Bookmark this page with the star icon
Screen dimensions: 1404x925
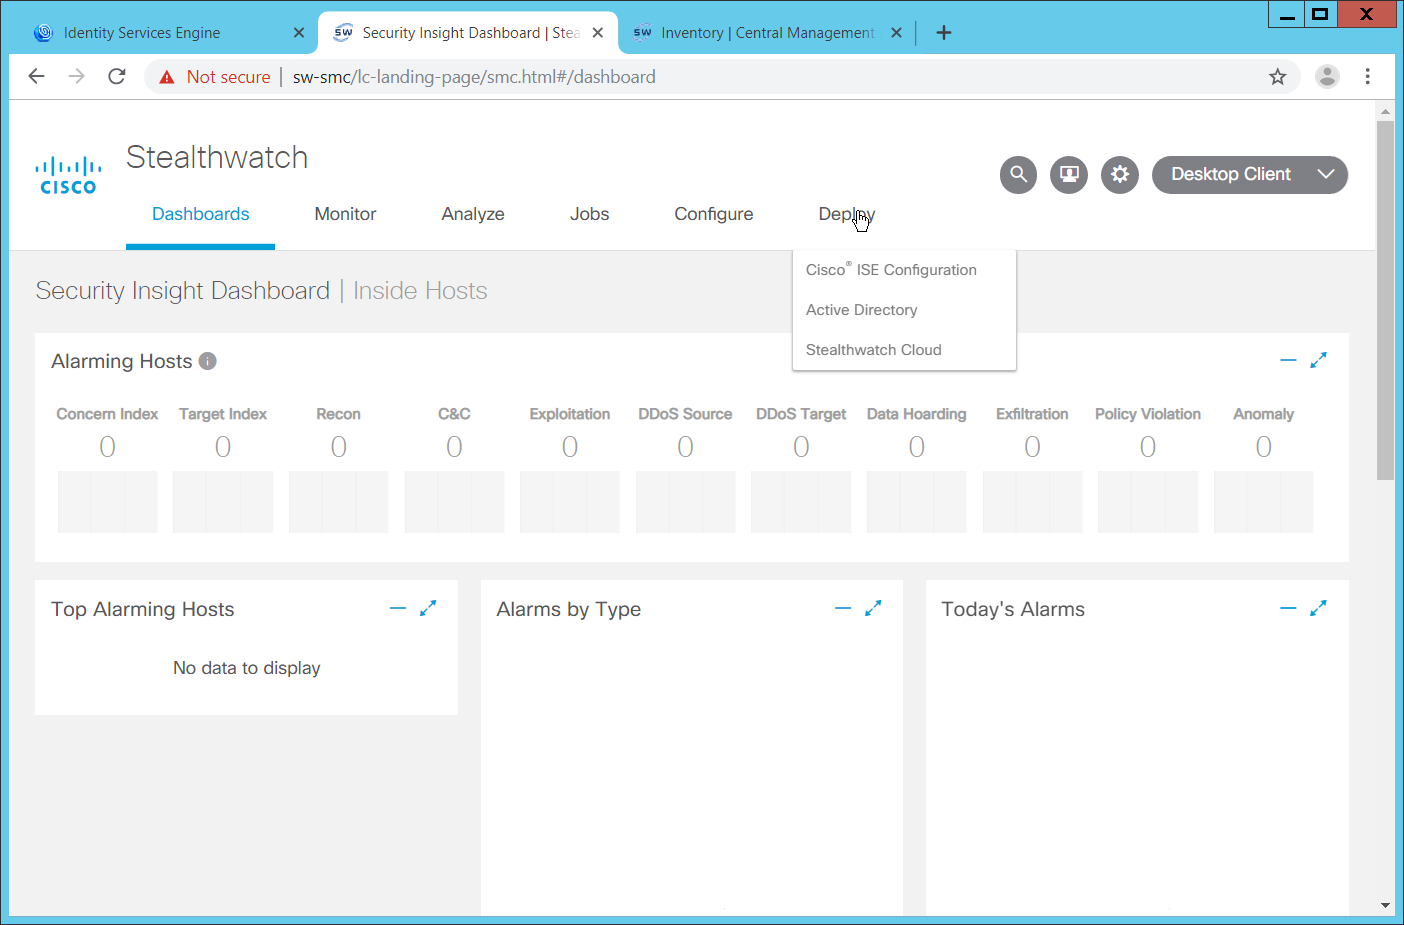(x=1277, y=77)
